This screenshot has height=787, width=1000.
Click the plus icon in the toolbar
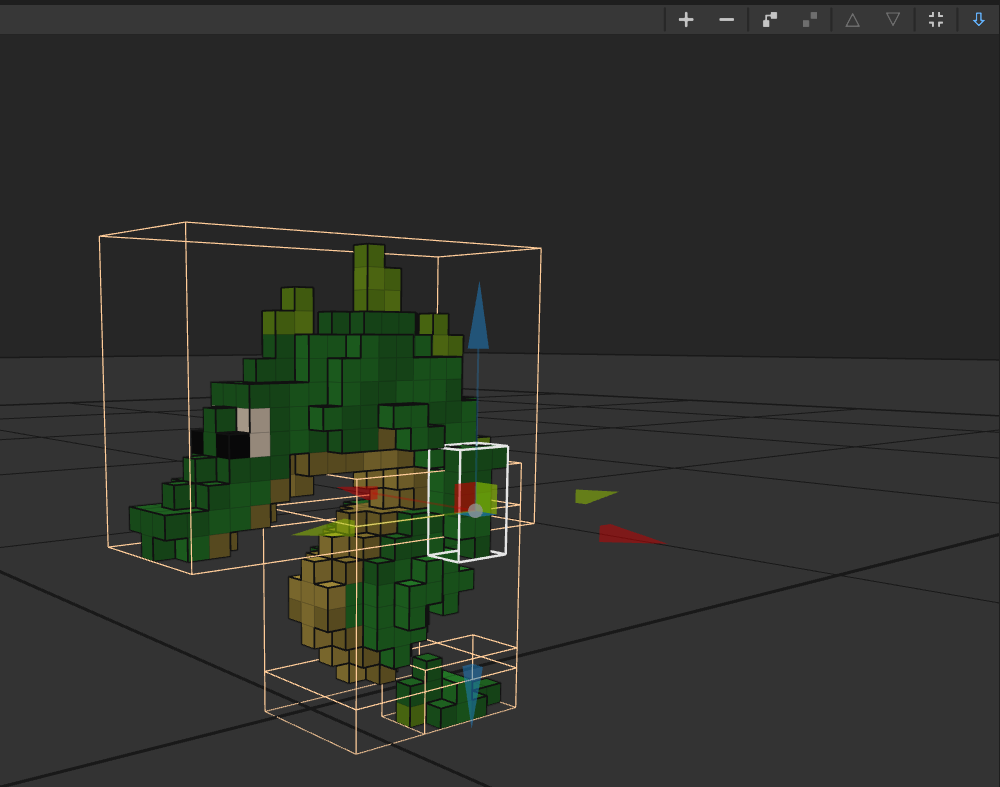click(x=686, y=20)
